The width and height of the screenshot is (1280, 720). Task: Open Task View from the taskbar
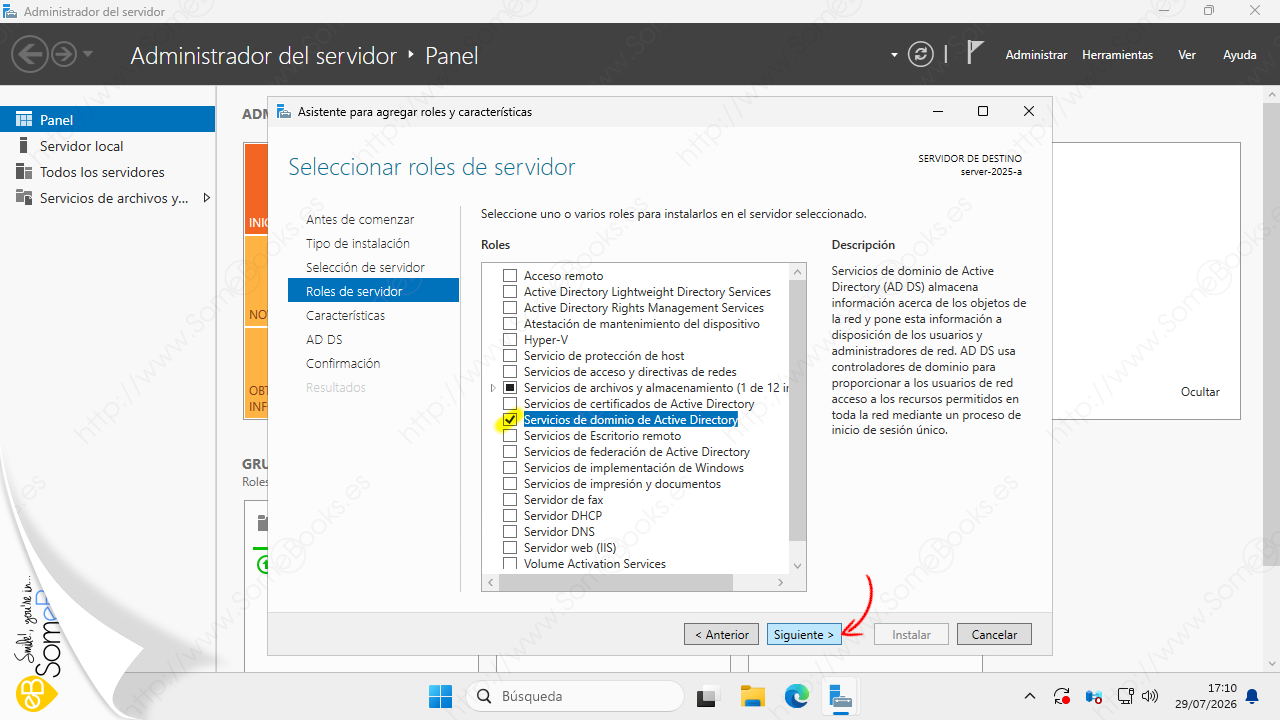708,696
